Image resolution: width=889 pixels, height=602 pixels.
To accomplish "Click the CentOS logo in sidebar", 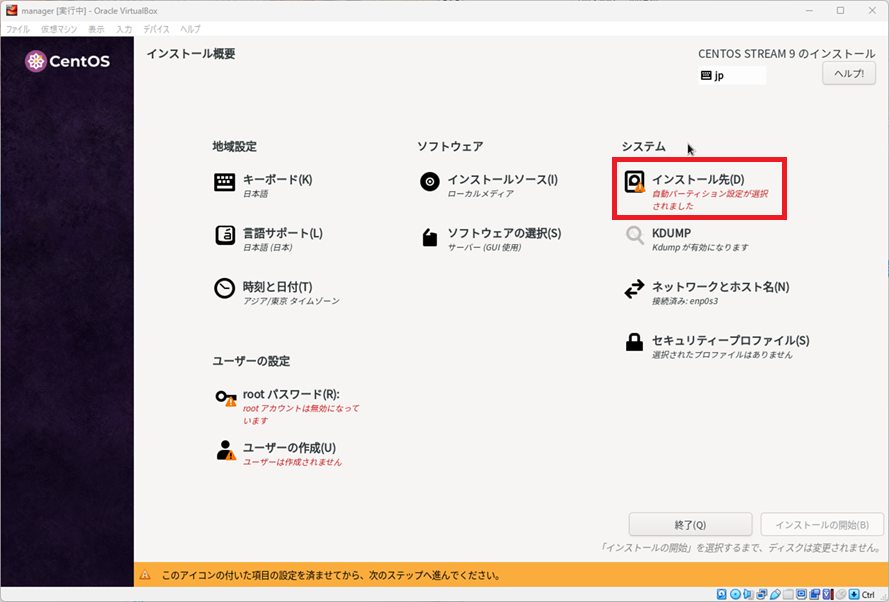I will 67,61.
